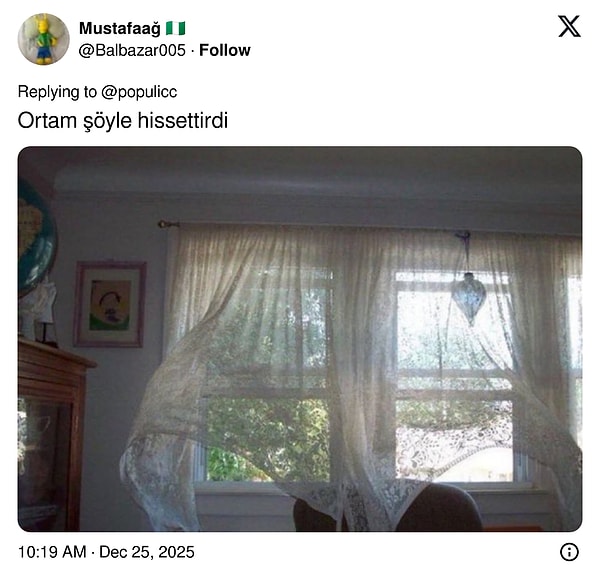The image size is (600, 582).
Task: Click the left window's green foliage
Action: click(268, 438)
